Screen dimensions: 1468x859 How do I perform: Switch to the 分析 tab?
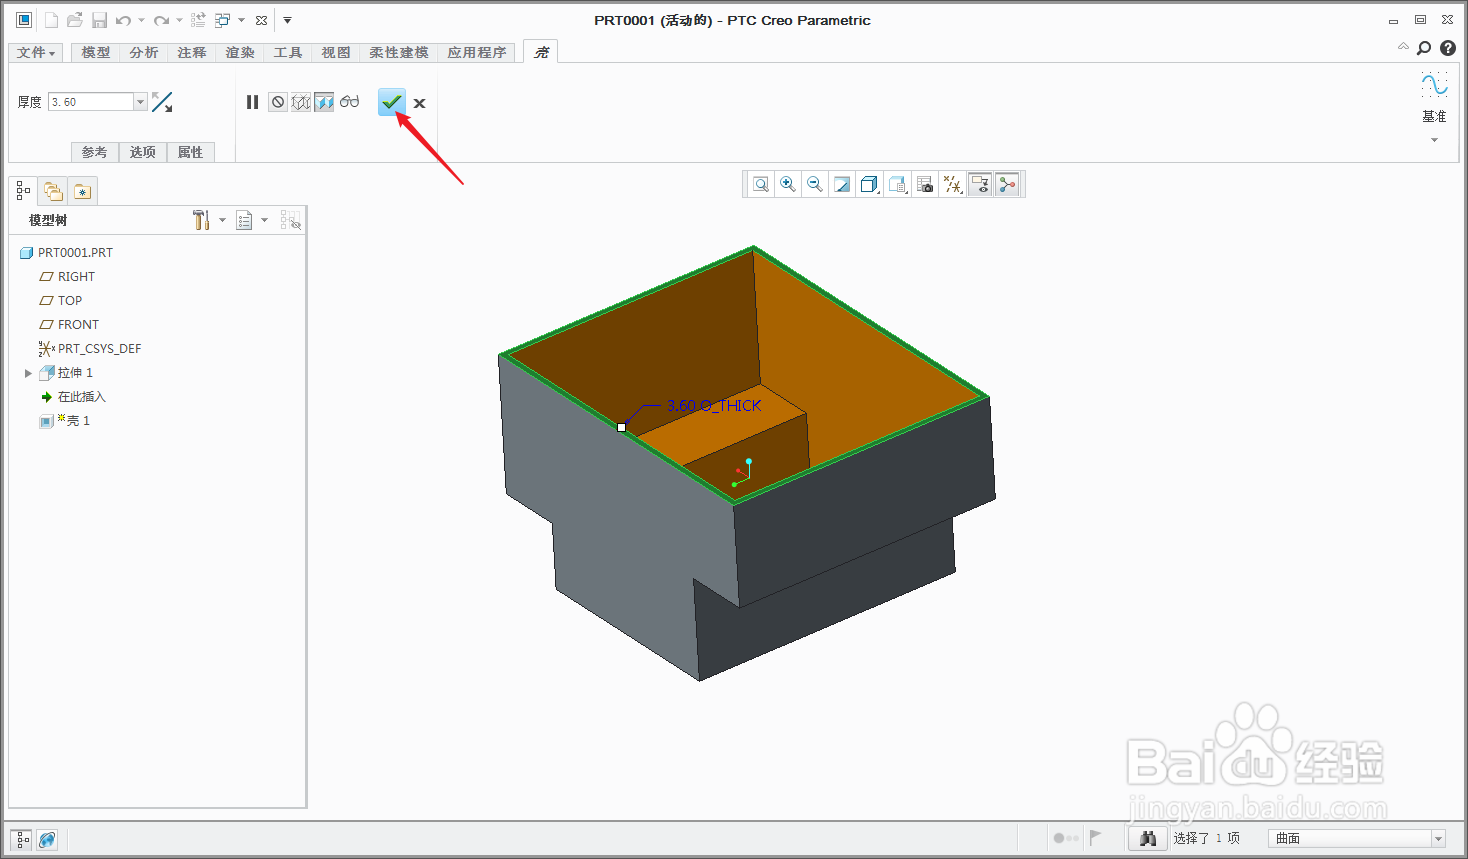click(x=144, y=52)
